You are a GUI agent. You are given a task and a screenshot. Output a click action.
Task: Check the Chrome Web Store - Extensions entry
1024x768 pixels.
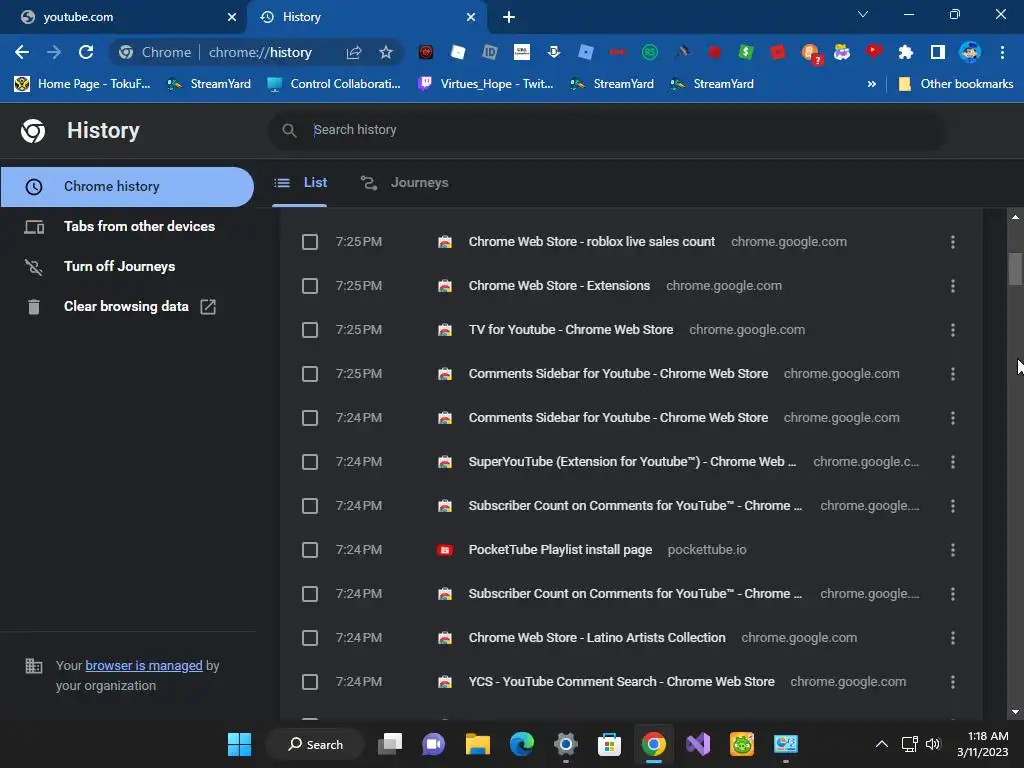click(x=310, y=286)
